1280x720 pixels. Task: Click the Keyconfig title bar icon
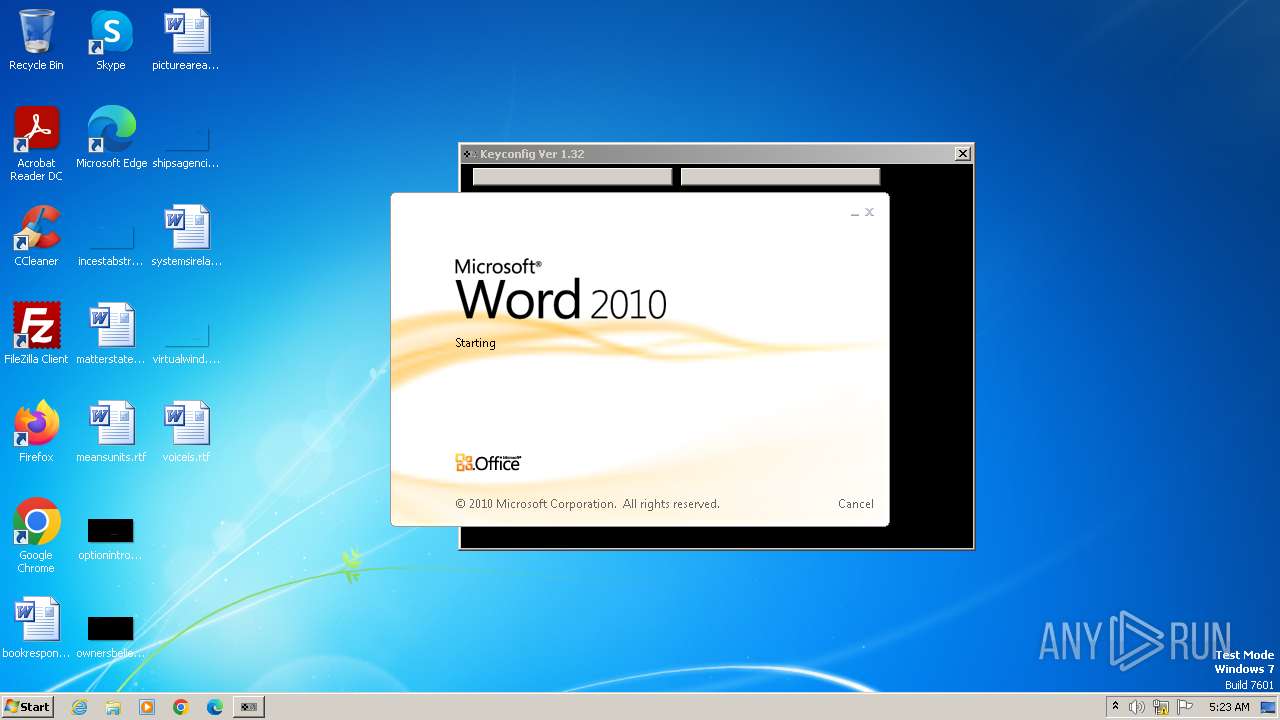coord(469,154)
